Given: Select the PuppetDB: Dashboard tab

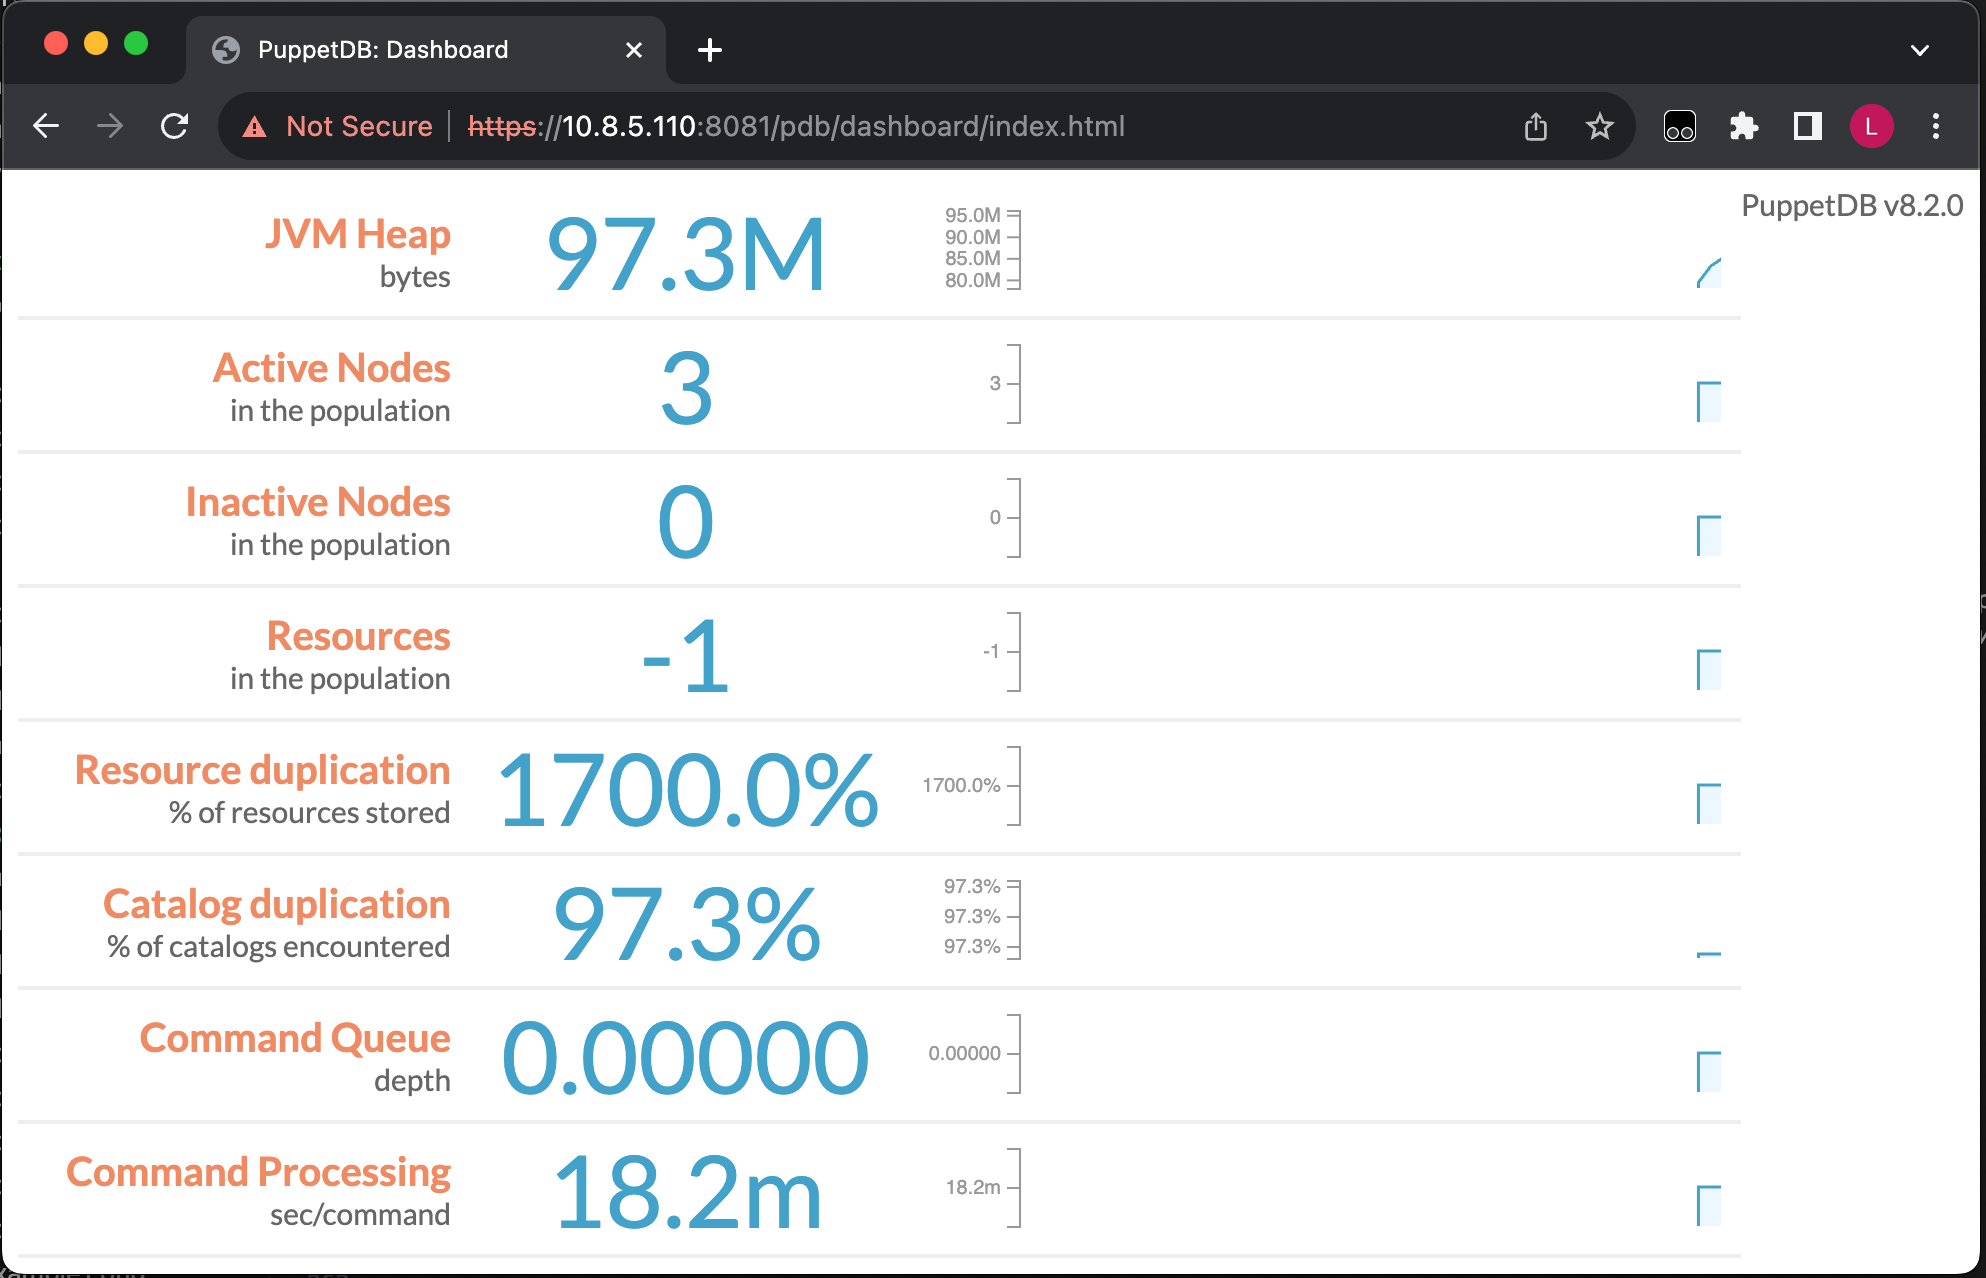Looking at the screenshot, I should 425,50.
